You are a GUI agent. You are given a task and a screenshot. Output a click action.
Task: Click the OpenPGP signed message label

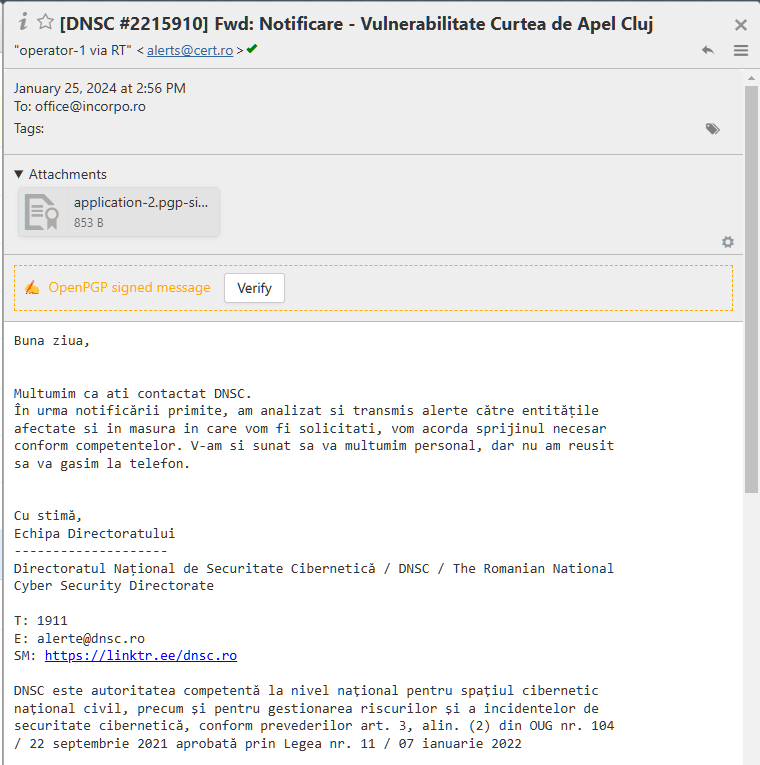(x=130, y=288)
